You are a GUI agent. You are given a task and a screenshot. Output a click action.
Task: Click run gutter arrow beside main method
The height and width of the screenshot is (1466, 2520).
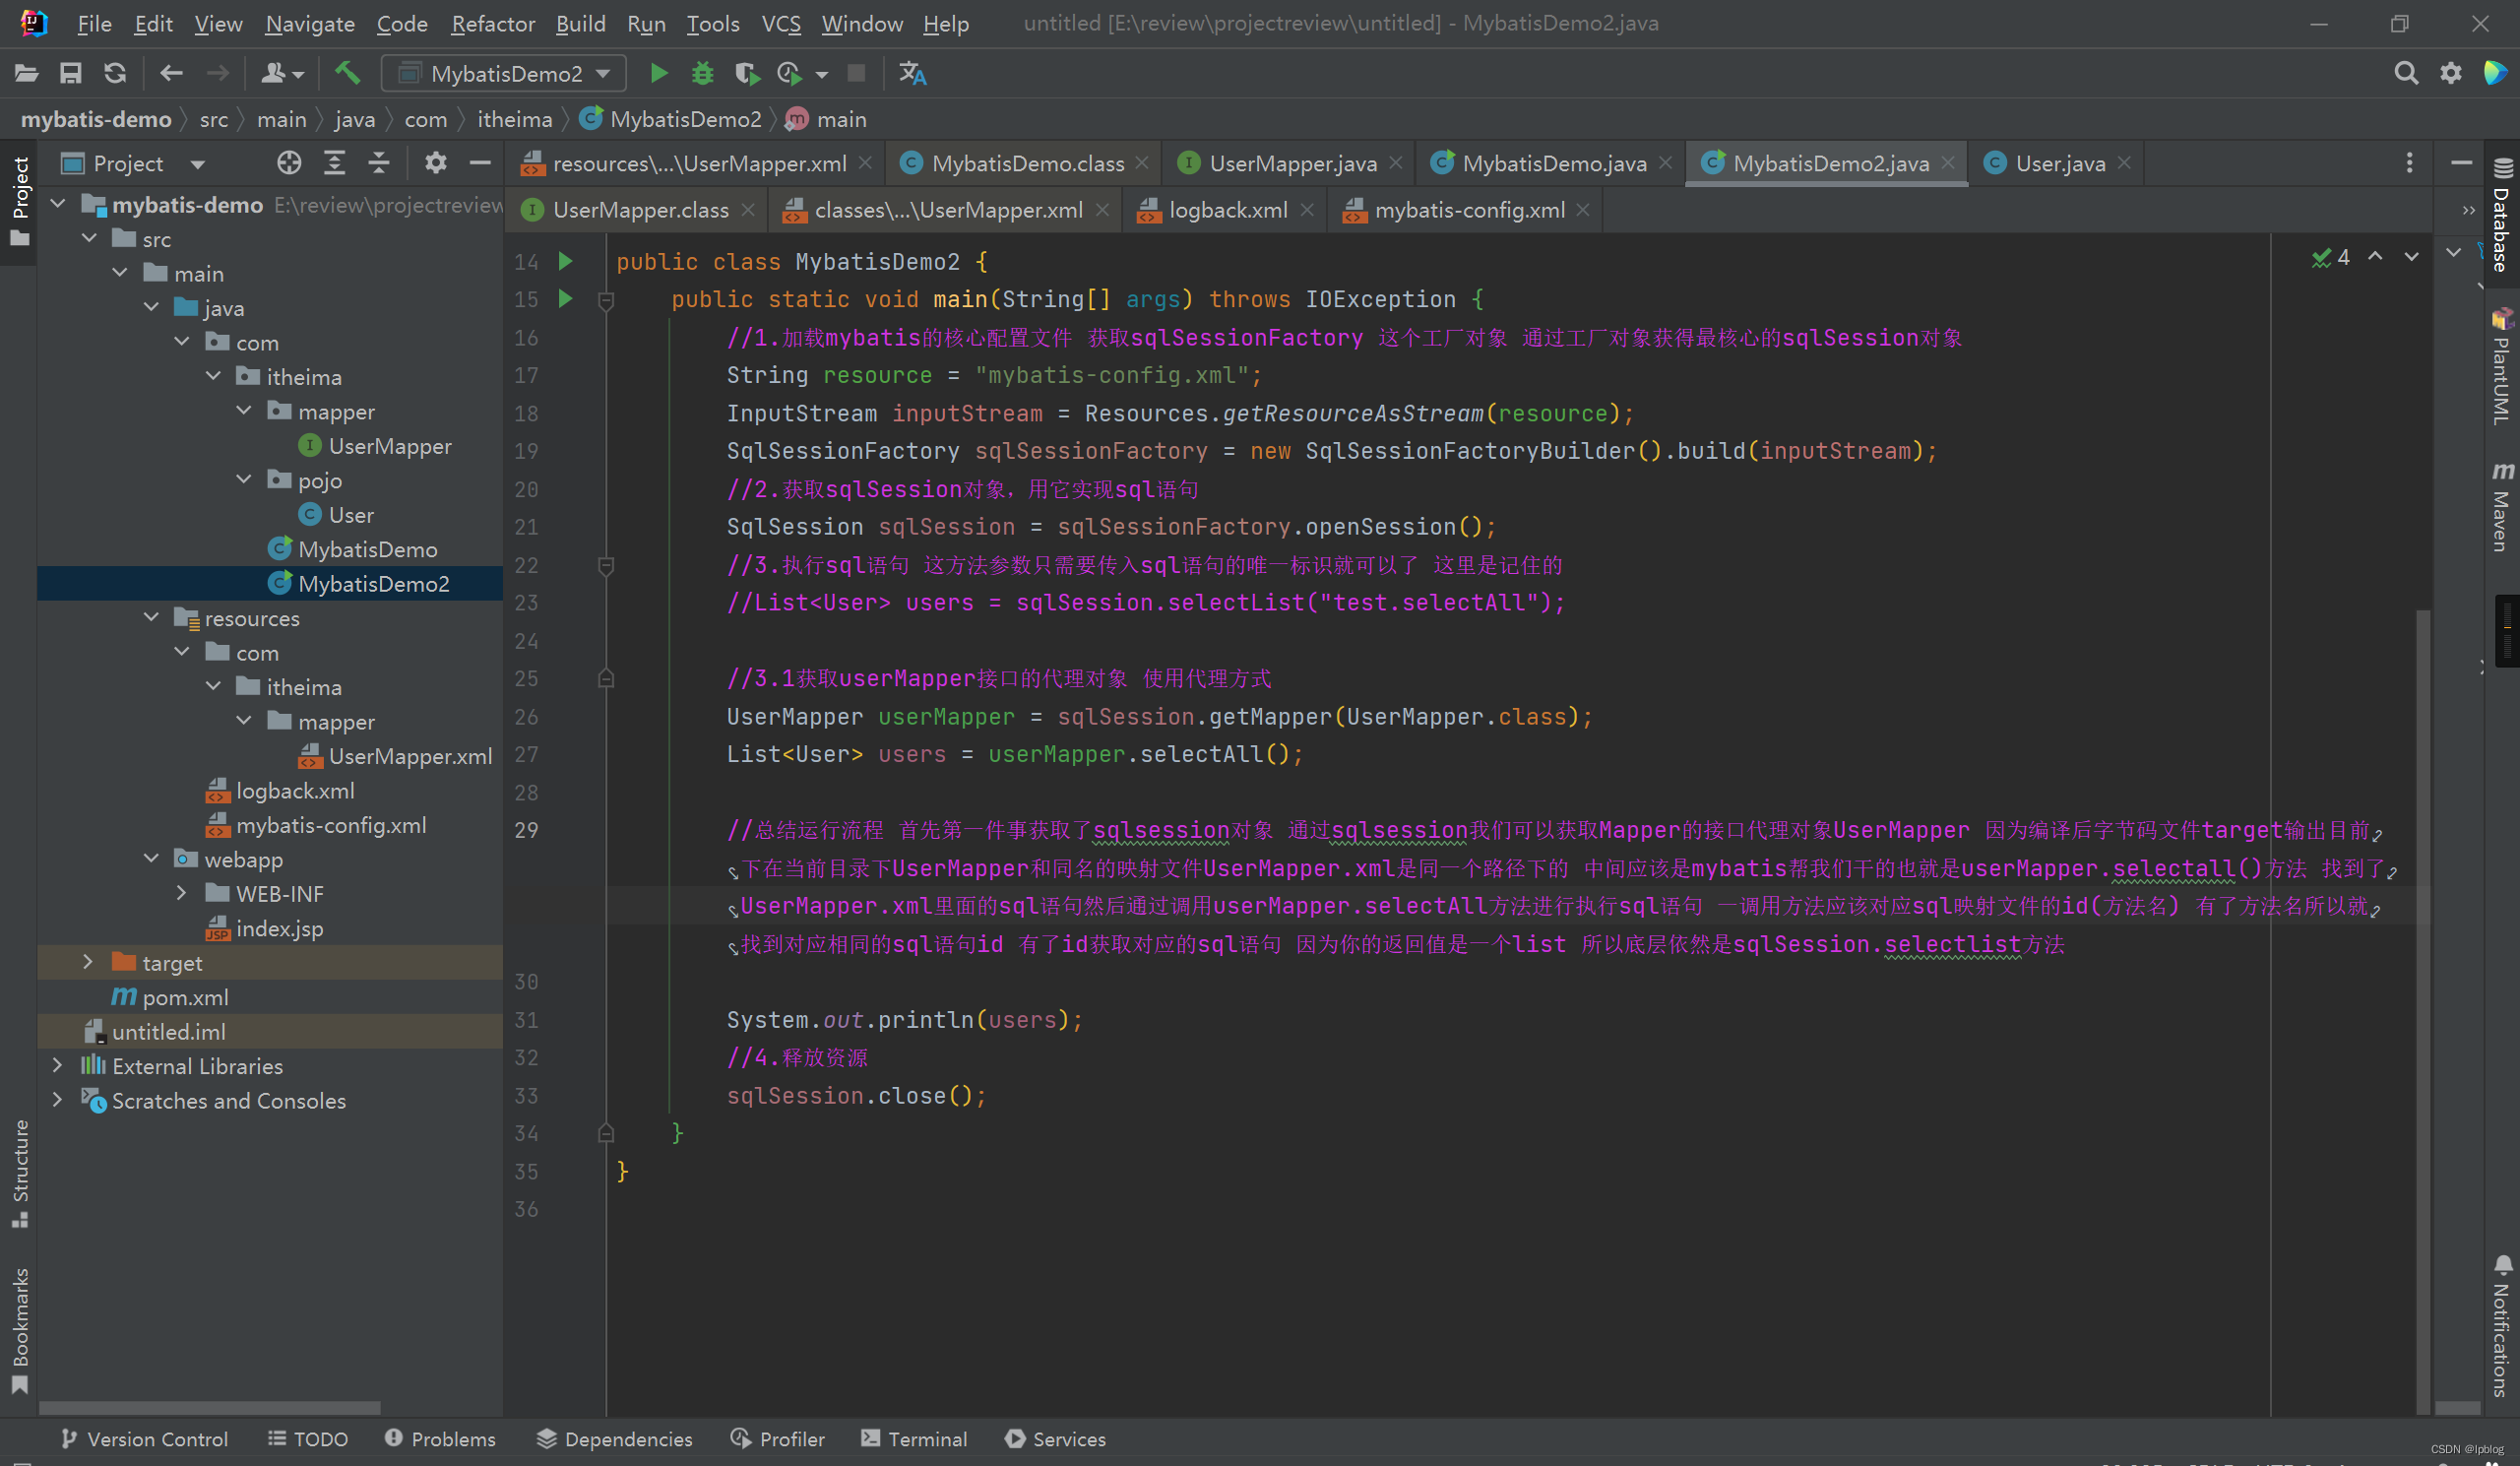[565, 298]
